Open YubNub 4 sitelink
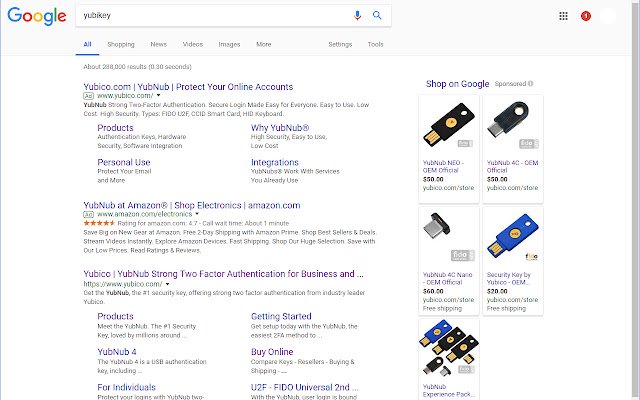The height and width of the screenshot is (400, 640). coord(117,352)
